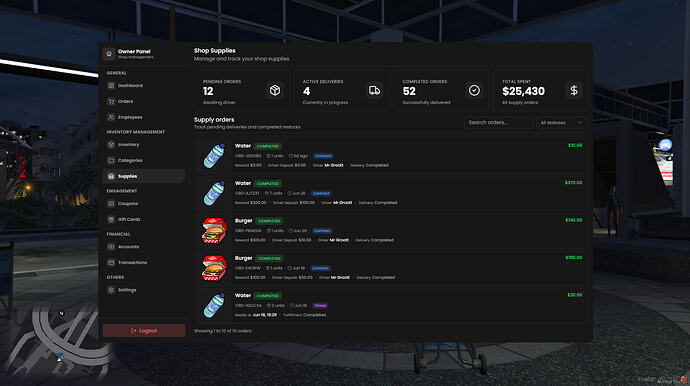Open the Inventory page
The width and height of the screenshot is (690, 386).
[x=144, y=144]
